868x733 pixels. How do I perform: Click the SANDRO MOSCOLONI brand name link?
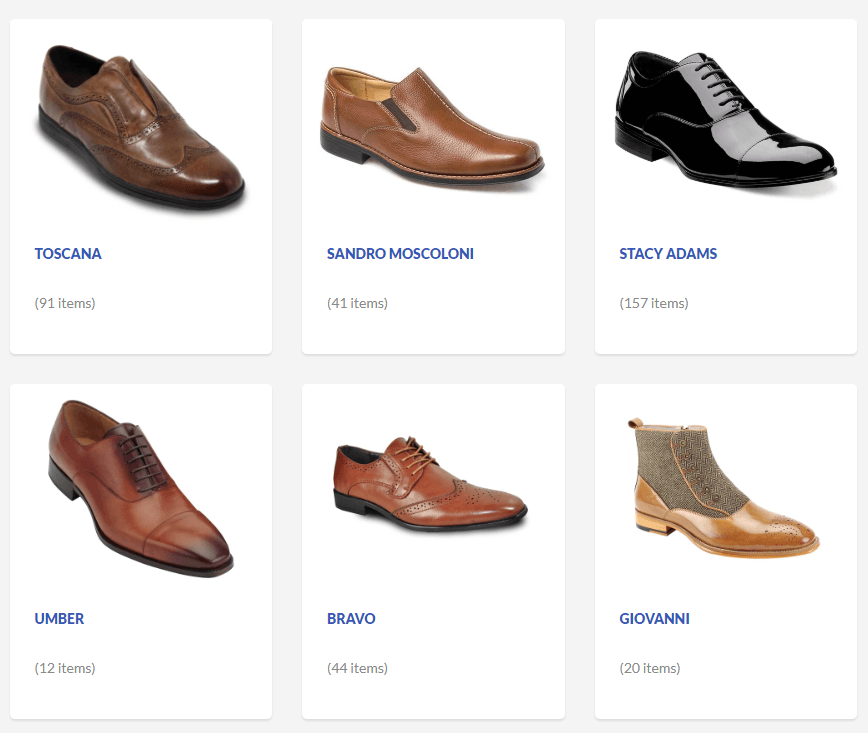pos(400,254)
